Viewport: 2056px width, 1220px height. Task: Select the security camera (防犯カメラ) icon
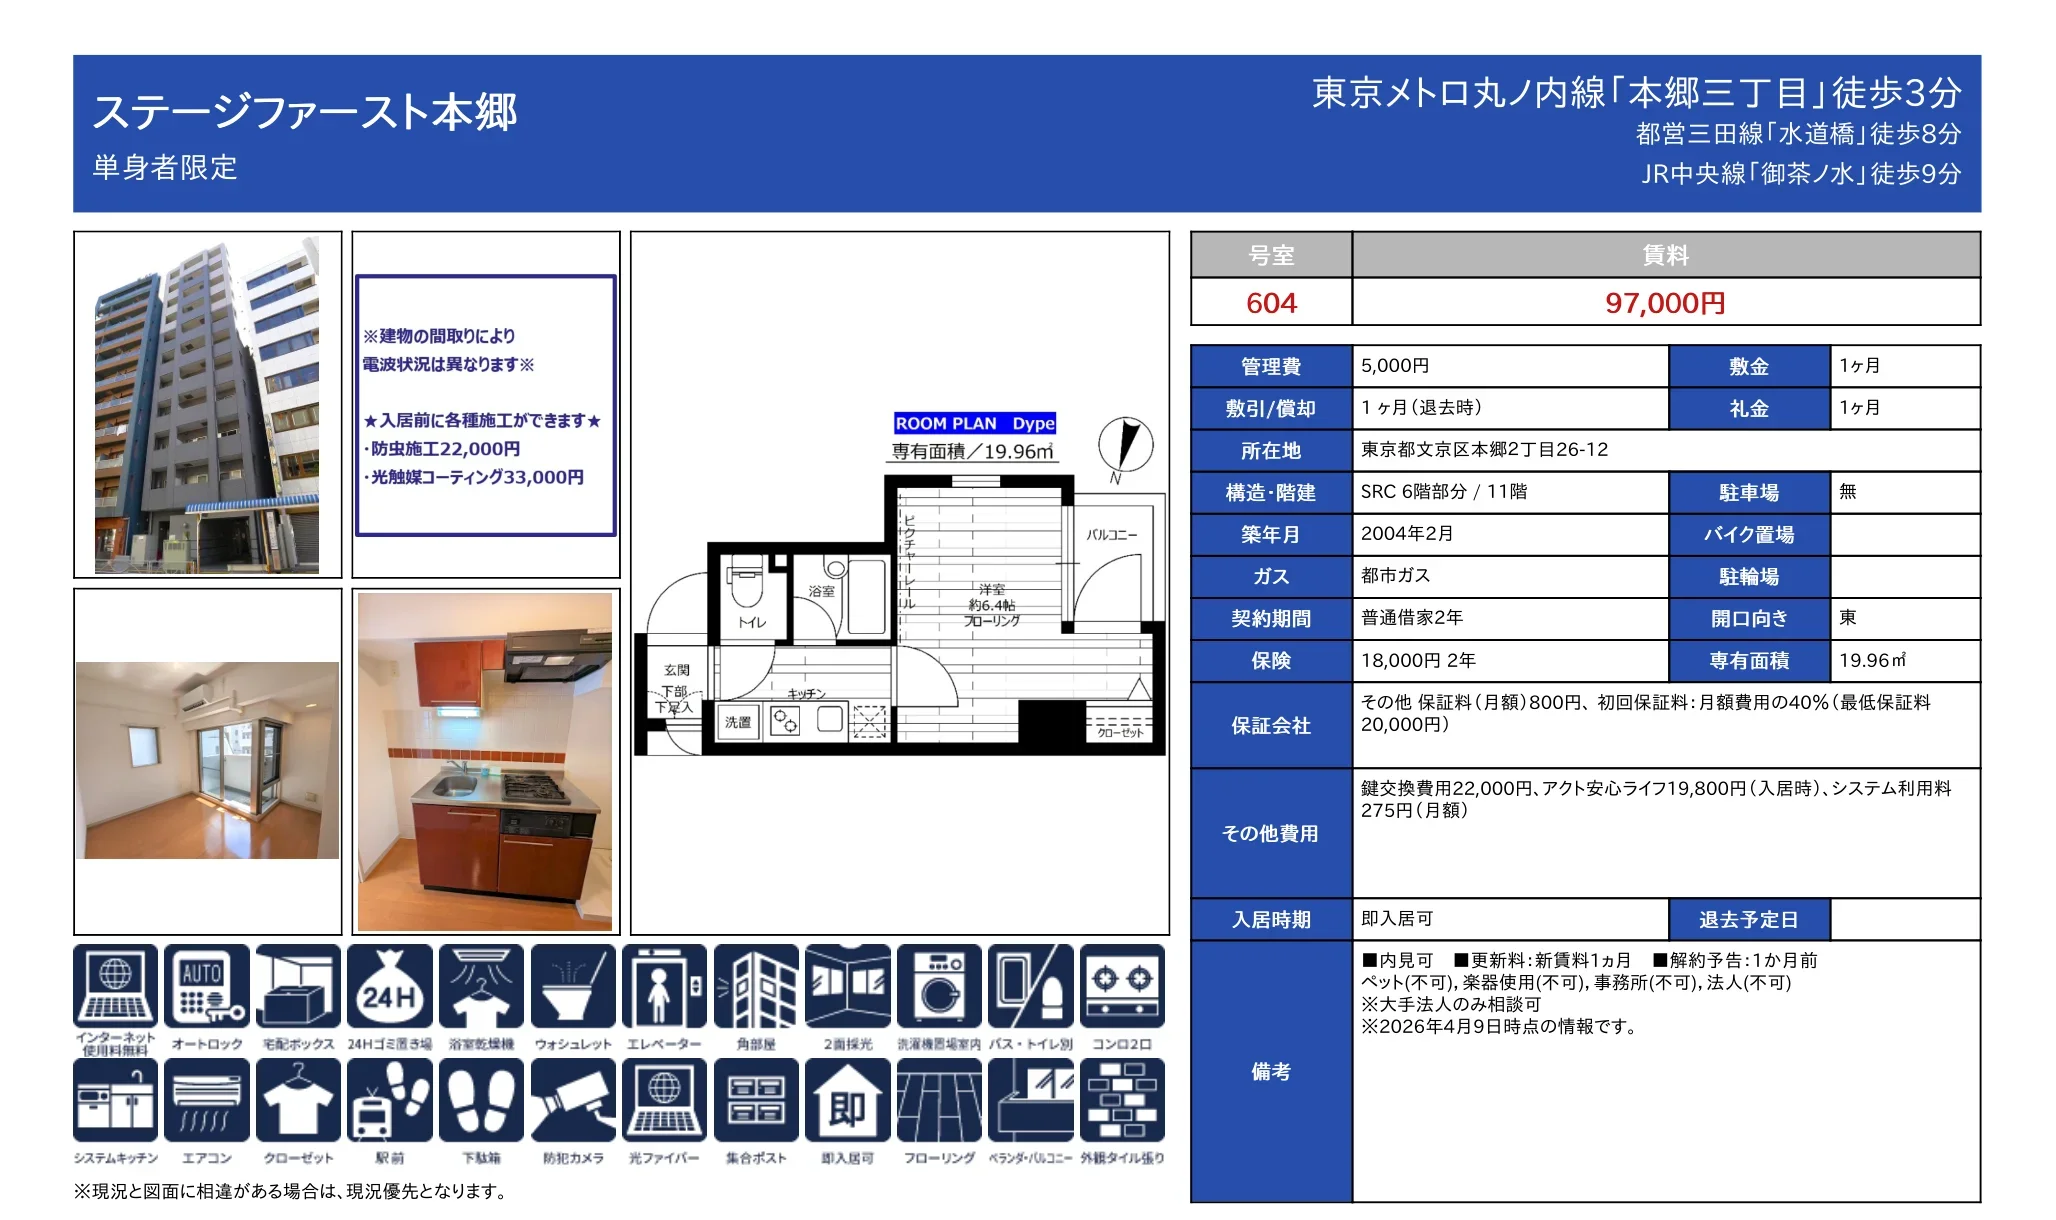[x=573, y=1100]
